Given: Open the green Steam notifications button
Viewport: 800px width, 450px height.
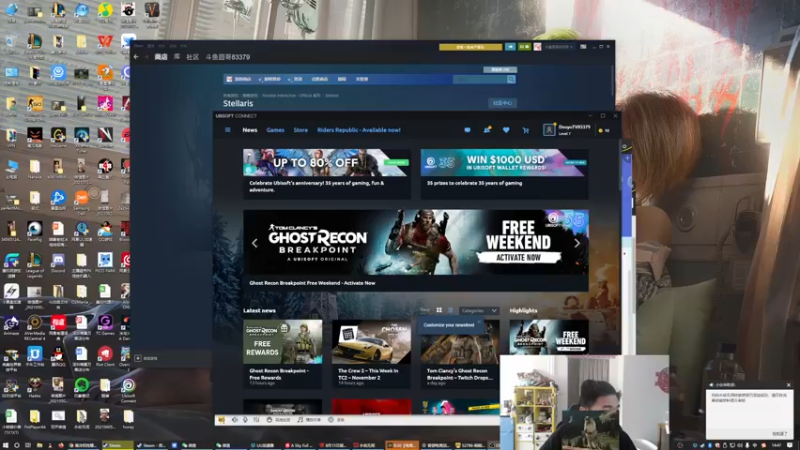Looking at the screenshot, I should (x=524, y=47).
